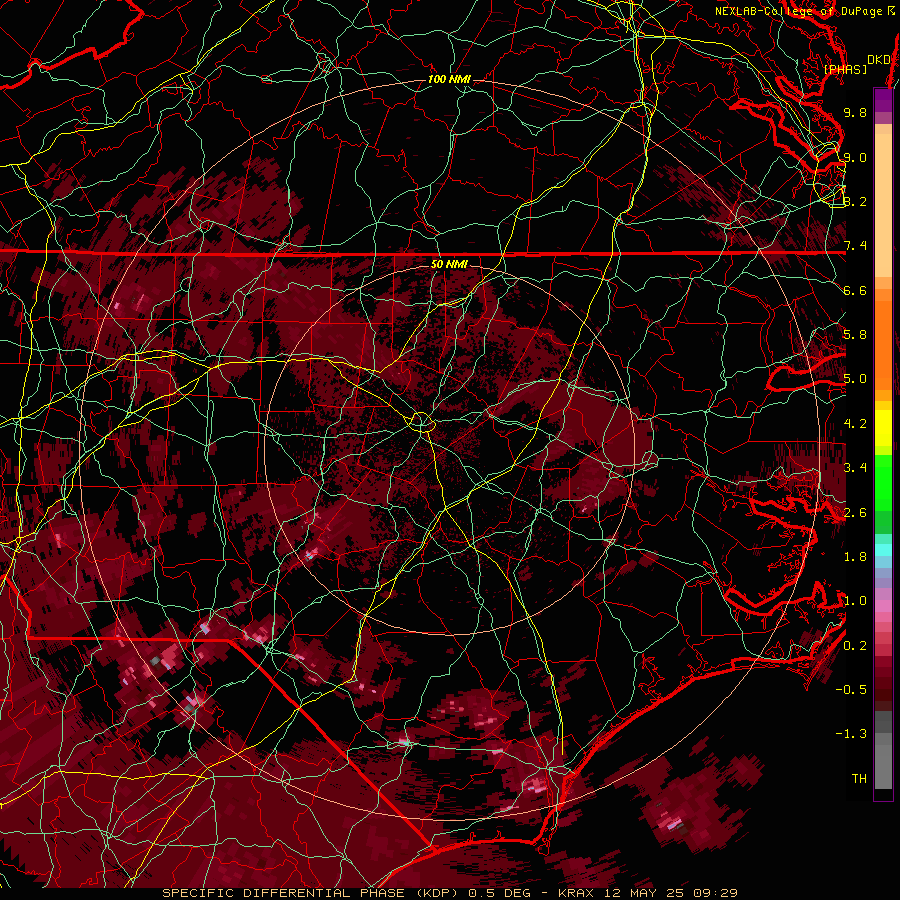
Task: Click the 5.8 scale value
Action: click(x=855, y=335)
